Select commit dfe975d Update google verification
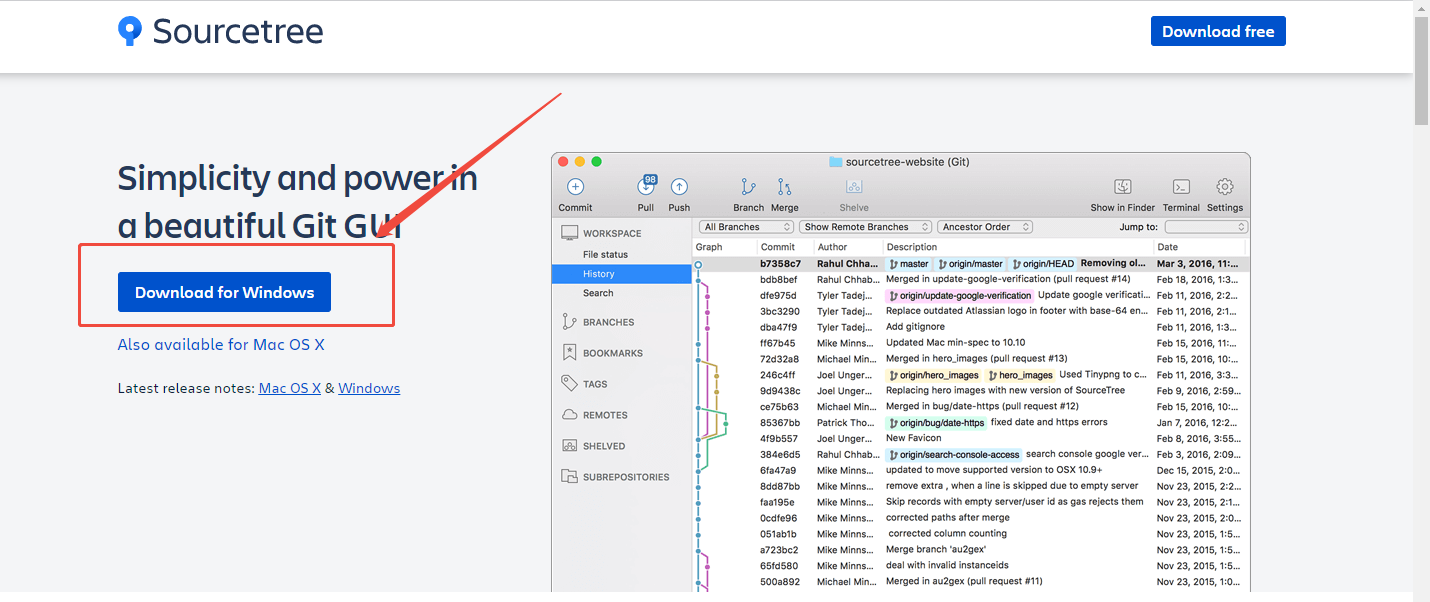 971,295
